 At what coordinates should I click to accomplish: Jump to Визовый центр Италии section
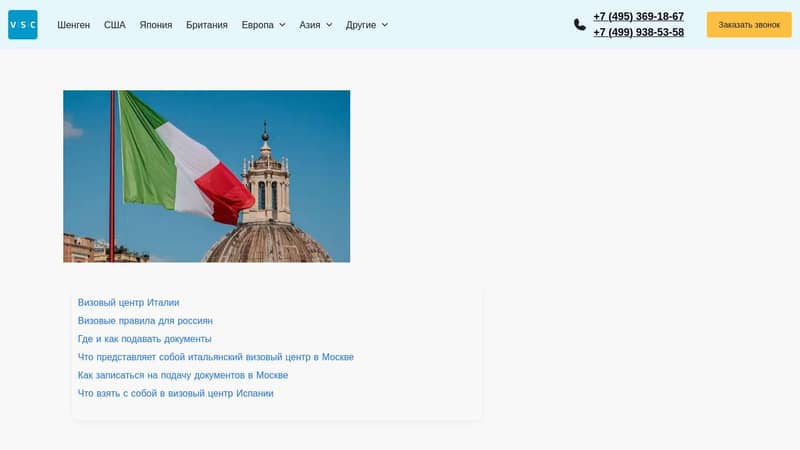(x=129, y=303)
